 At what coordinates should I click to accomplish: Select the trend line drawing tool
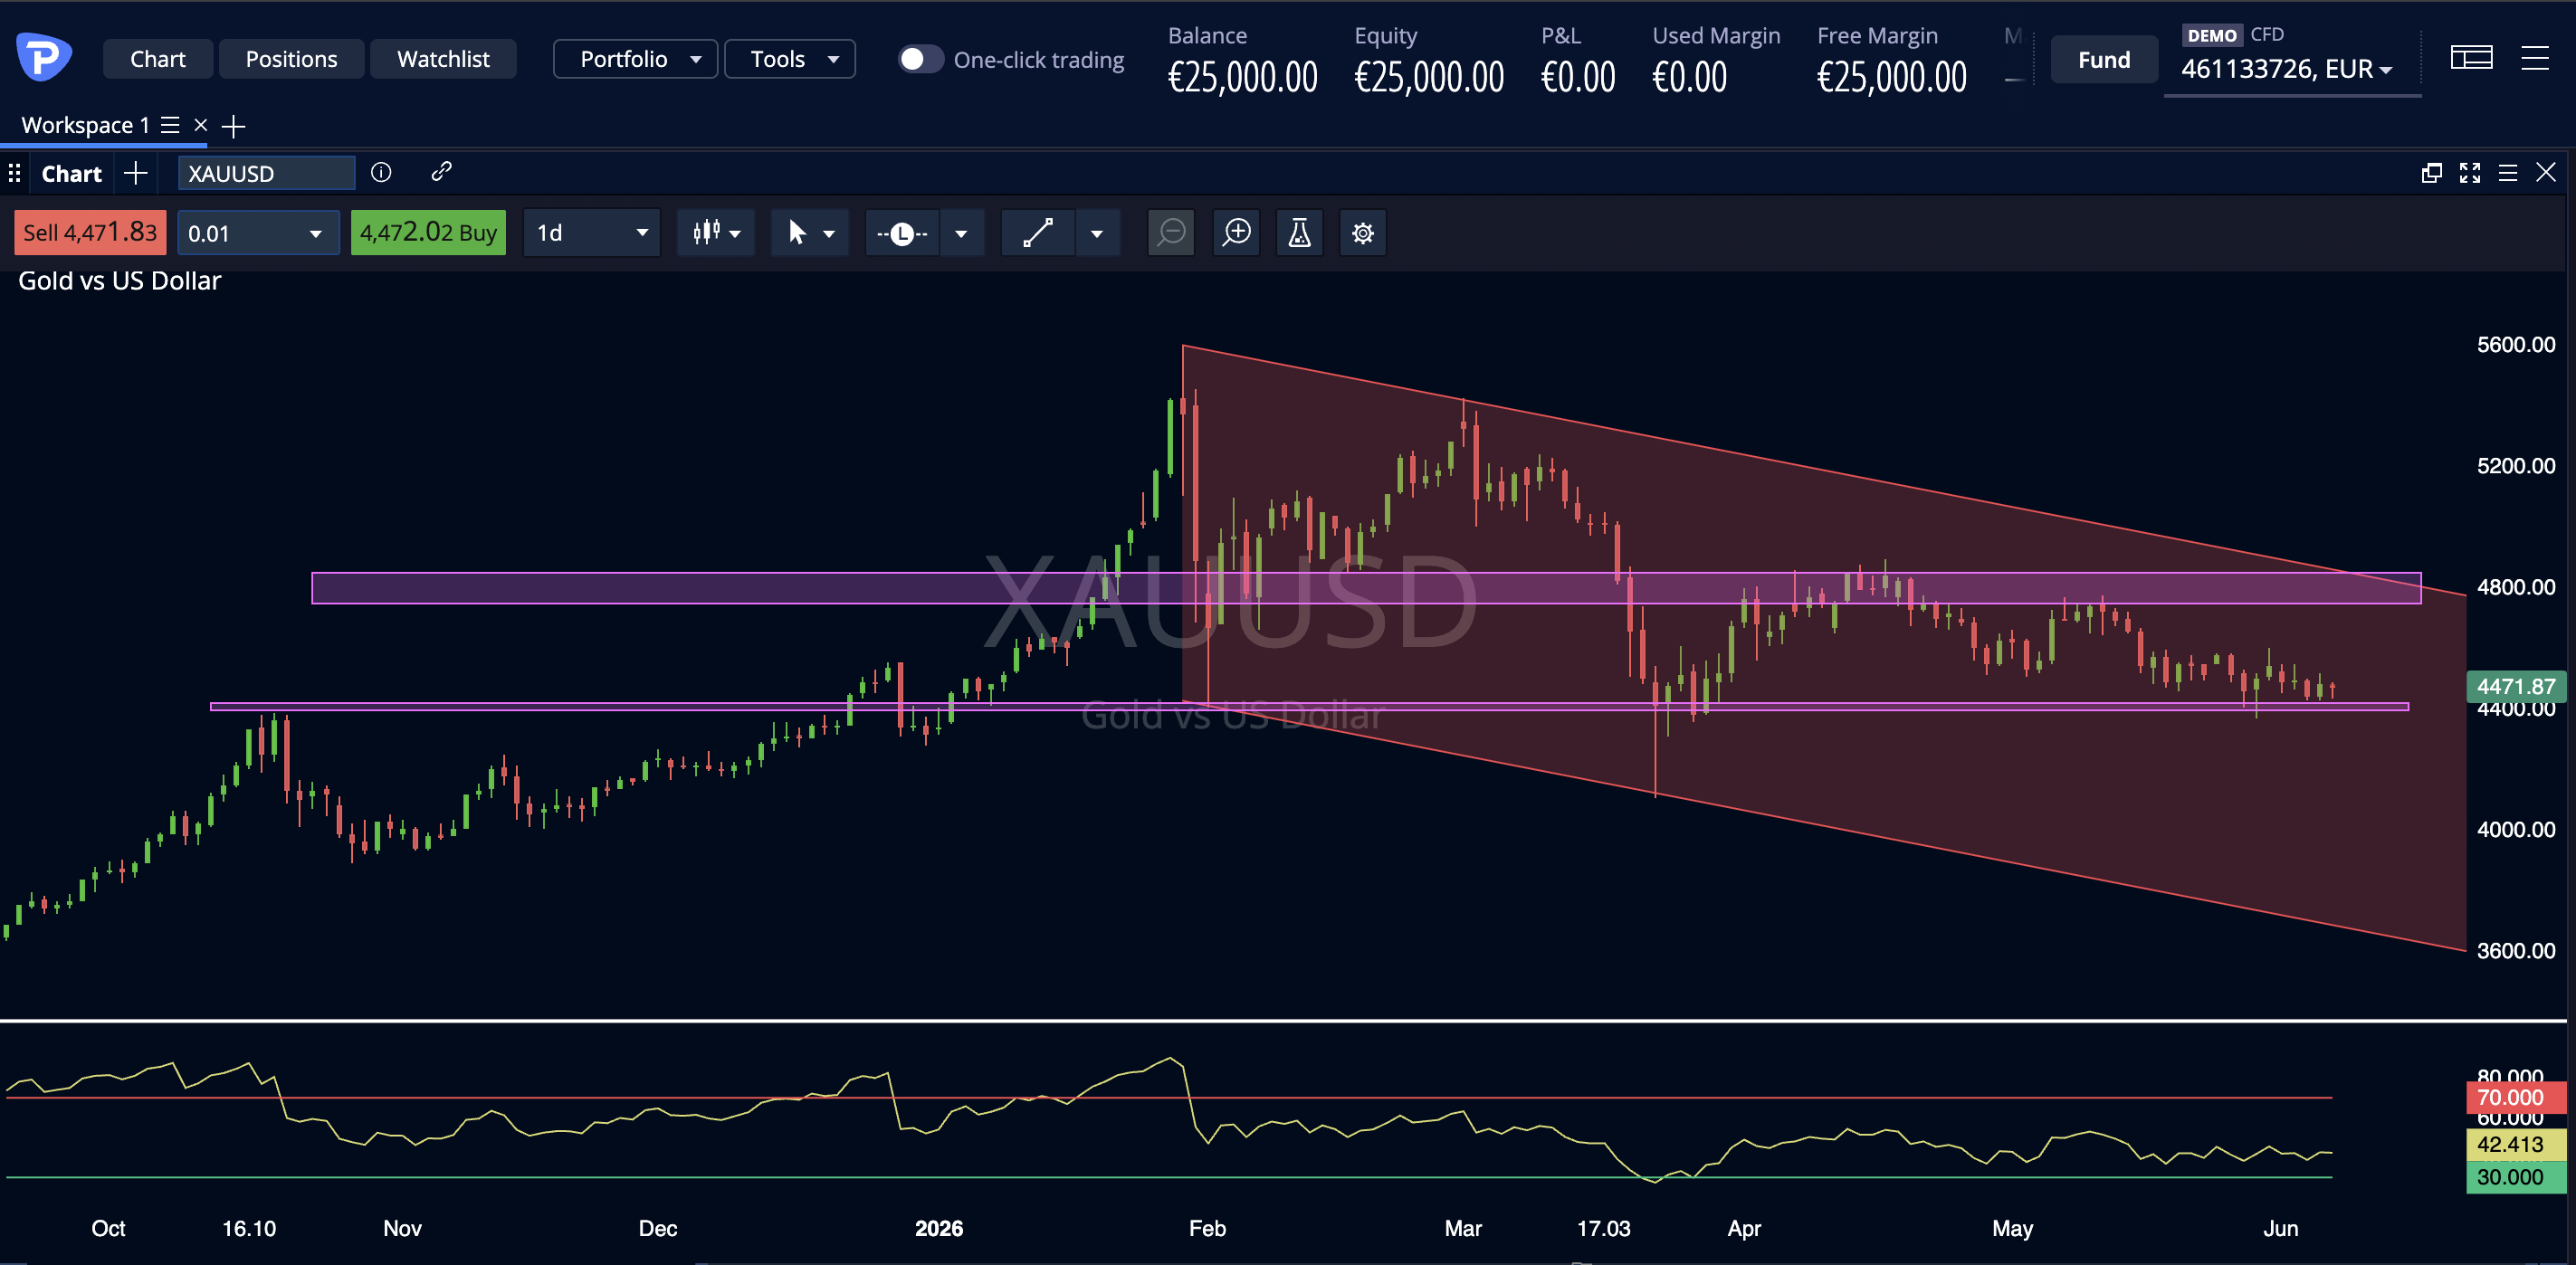(1038, 233)
